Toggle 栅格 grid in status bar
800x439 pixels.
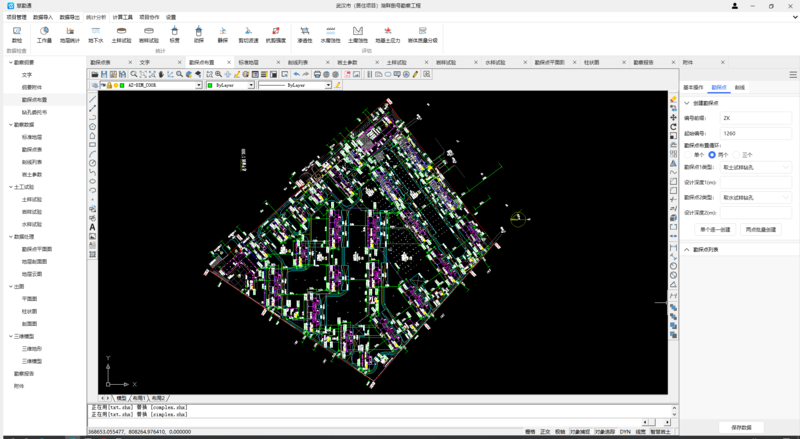530,432
